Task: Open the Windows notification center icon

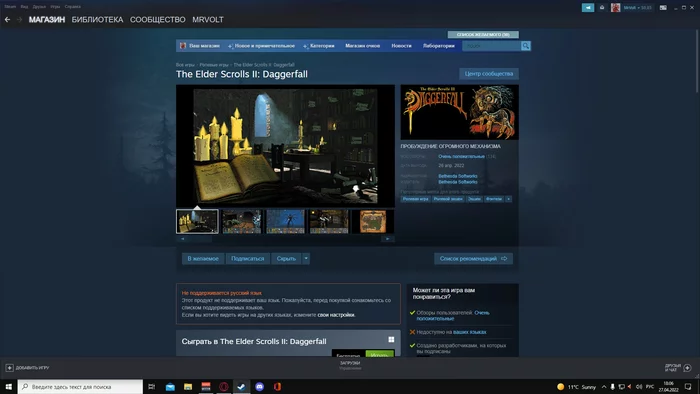Action: point(688,387)
